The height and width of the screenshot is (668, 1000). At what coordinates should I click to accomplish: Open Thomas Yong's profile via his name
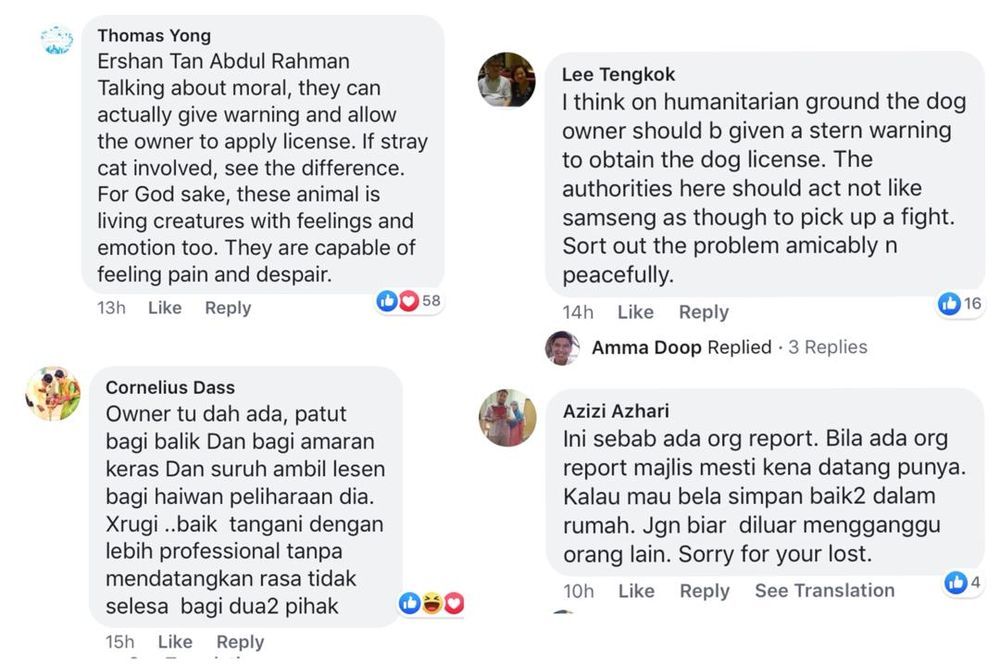(x=154, y=34)
